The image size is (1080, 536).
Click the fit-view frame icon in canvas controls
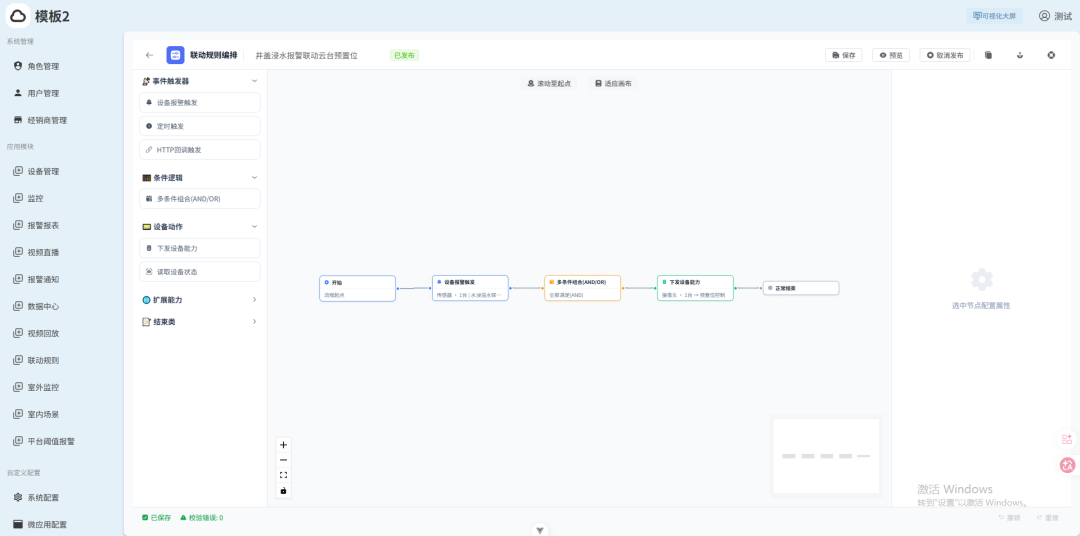point(283,475)
